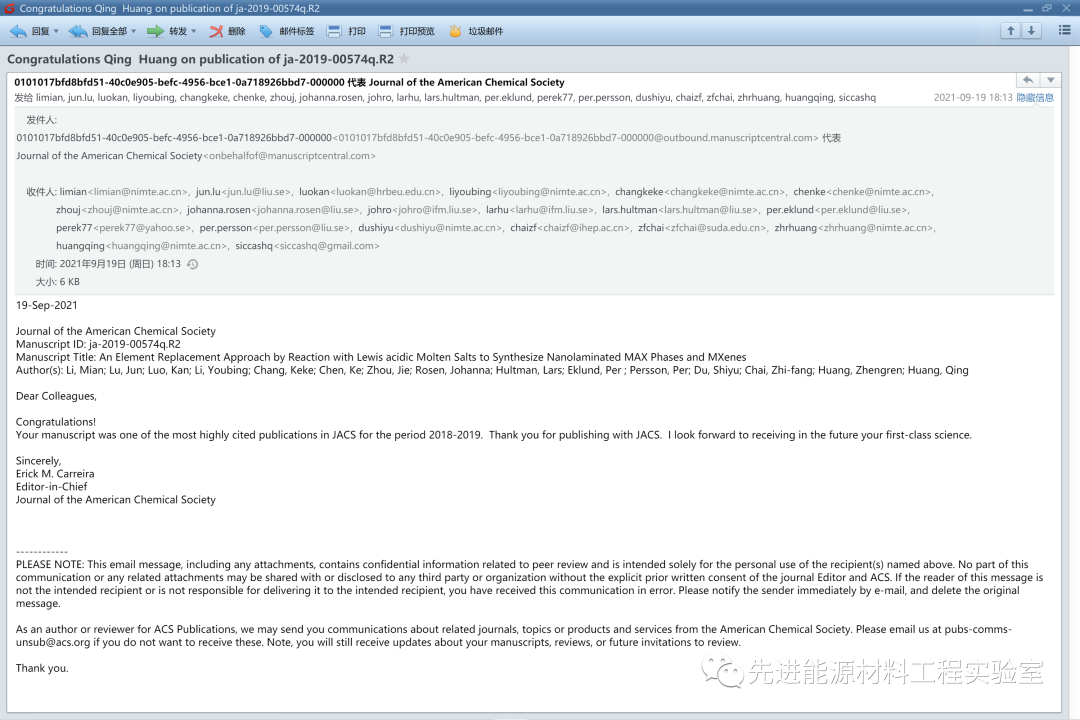Click recipient limian@nimte.ac.cn
This screenshot has height=720, width=1080.
(x=138, y=192)
